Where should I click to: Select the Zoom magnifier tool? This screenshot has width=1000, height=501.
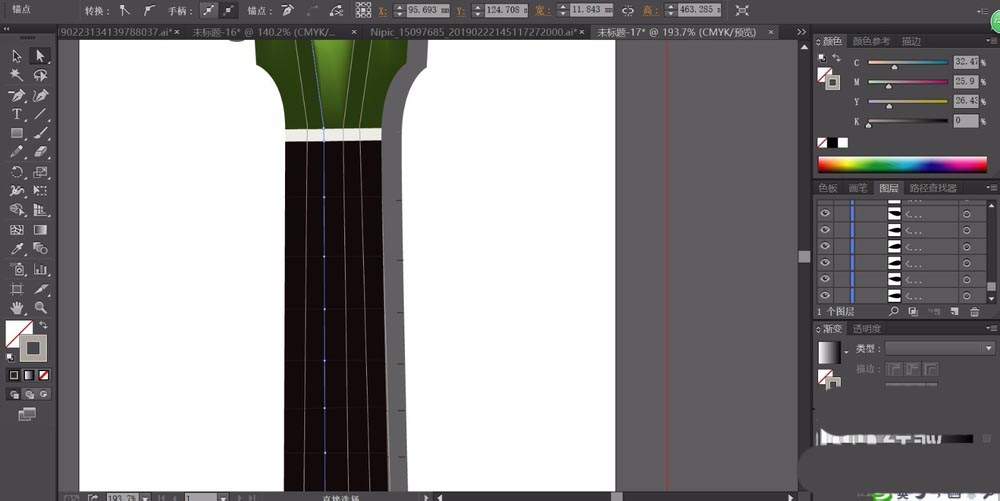[40, 308]
